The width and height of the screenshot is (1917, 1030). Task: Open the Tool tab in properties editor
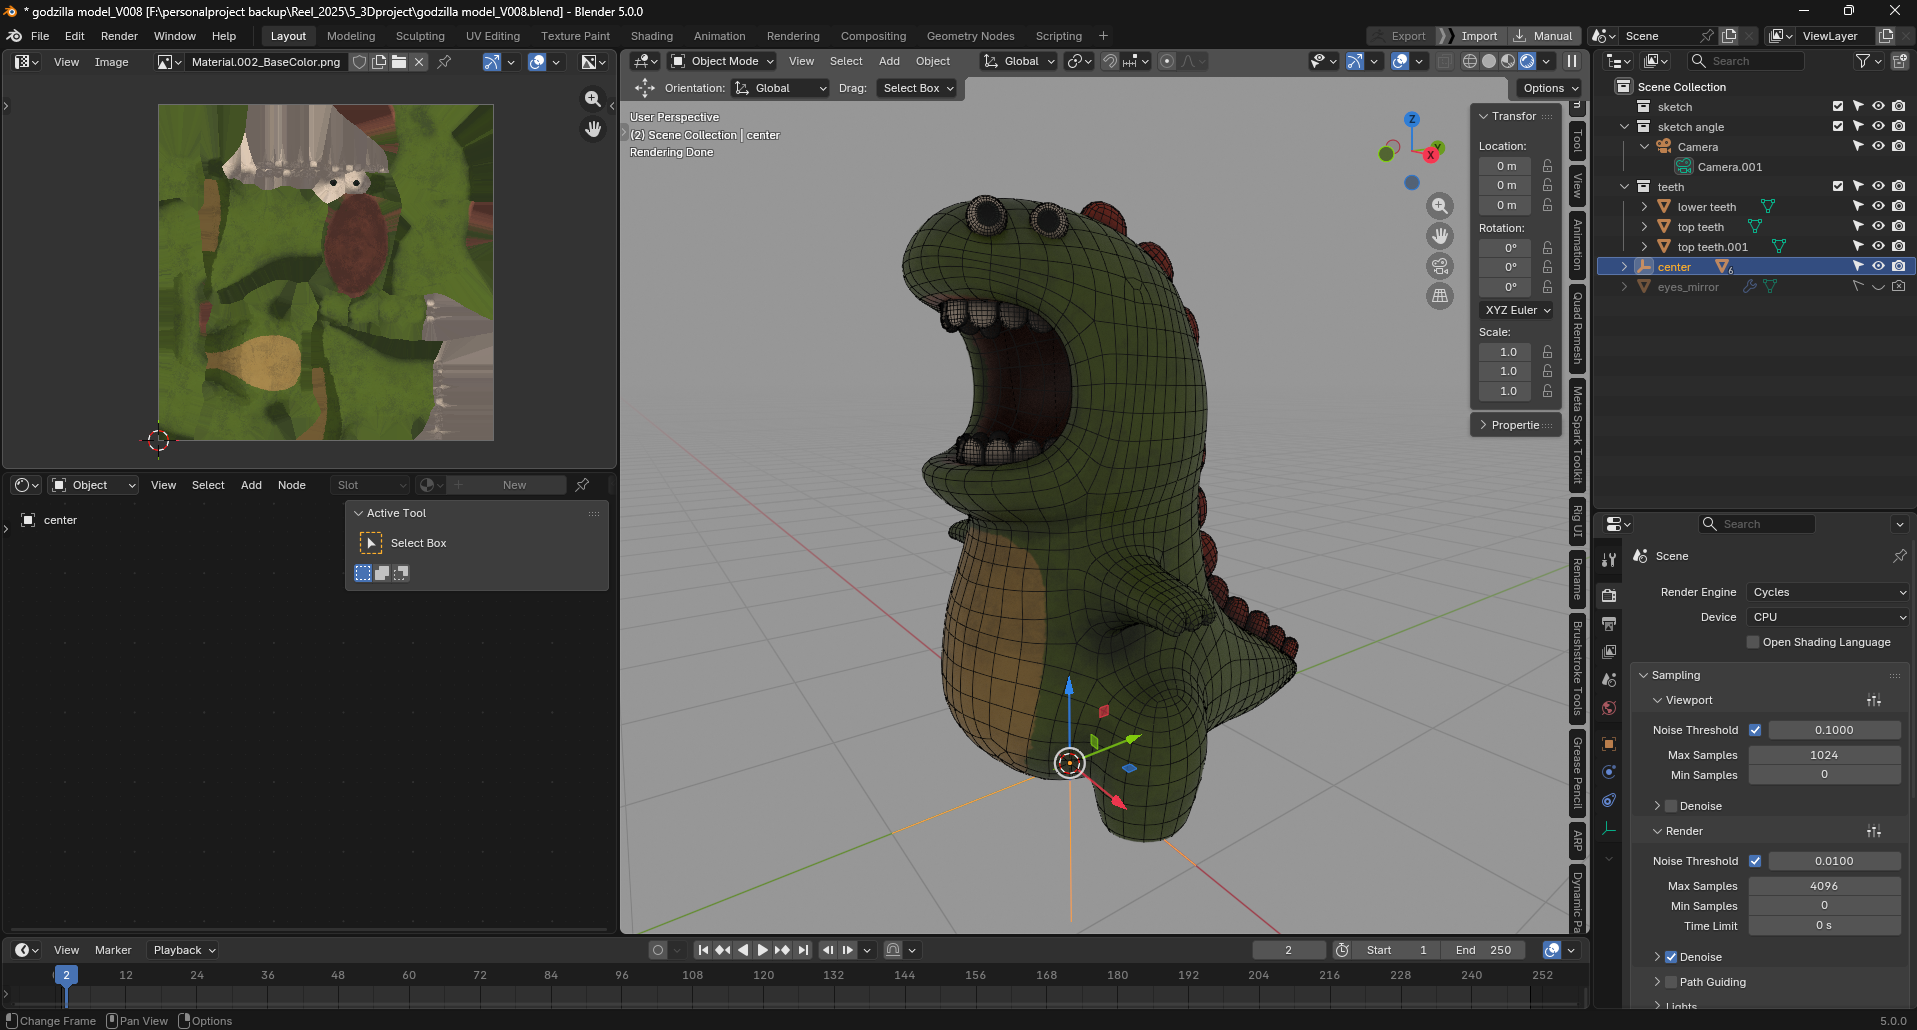tap(1609, 560)
